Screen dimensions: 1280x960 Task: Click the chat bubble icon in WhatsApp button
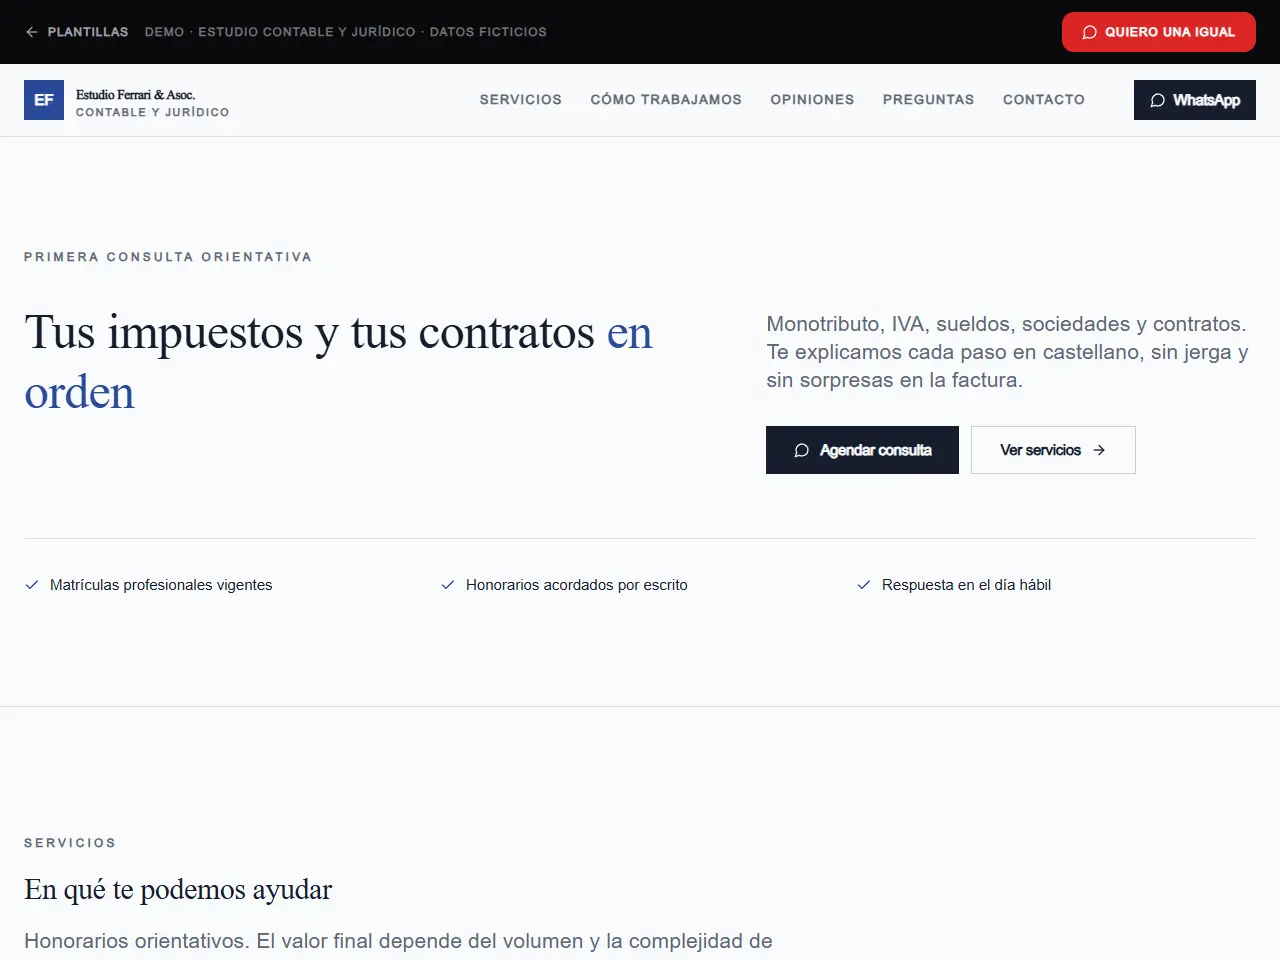(x=1157, y=100)
